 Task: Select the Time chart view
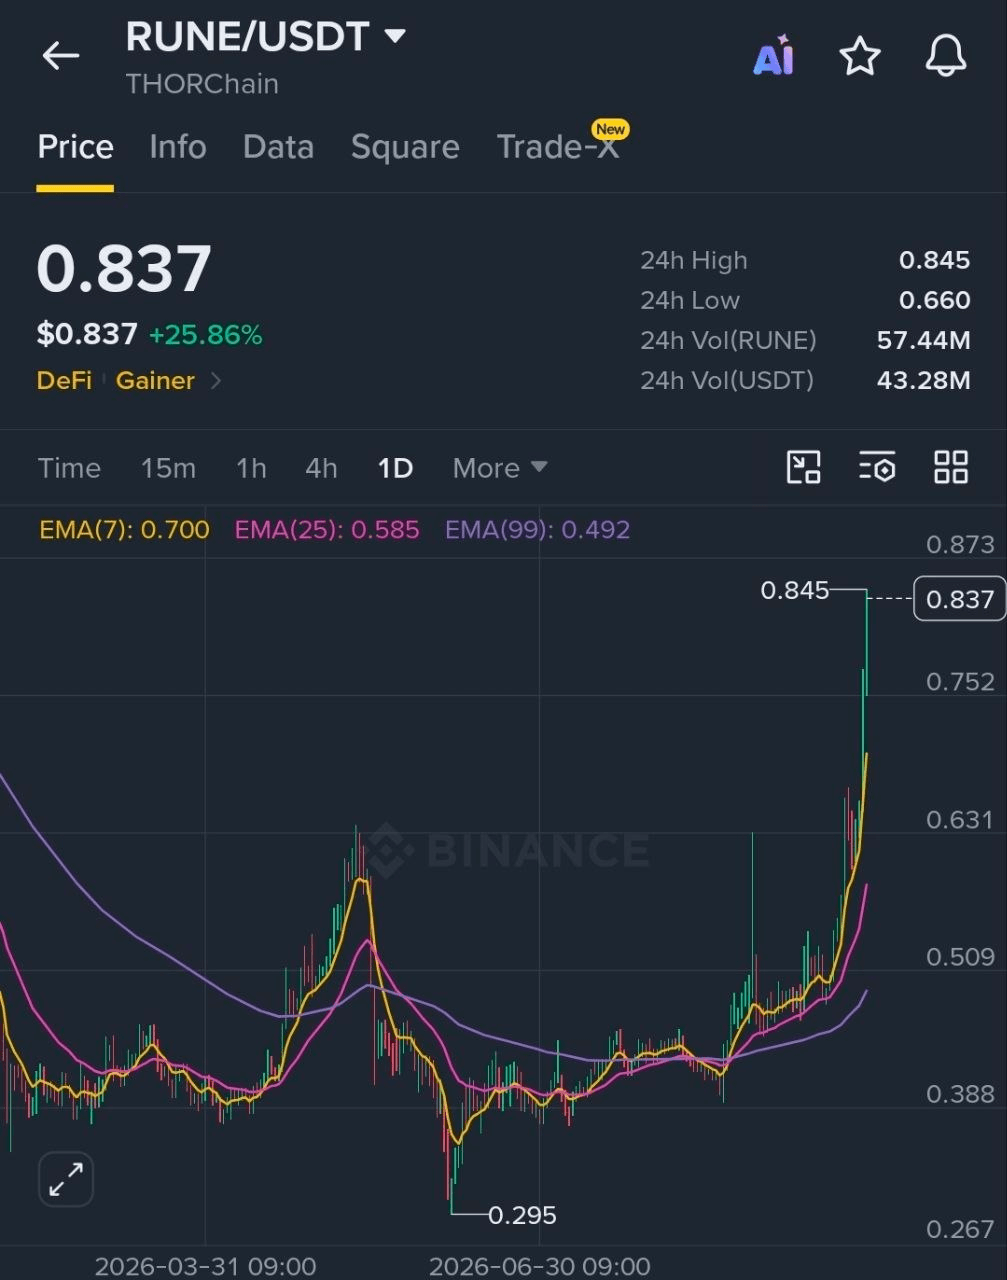(69, 468)
